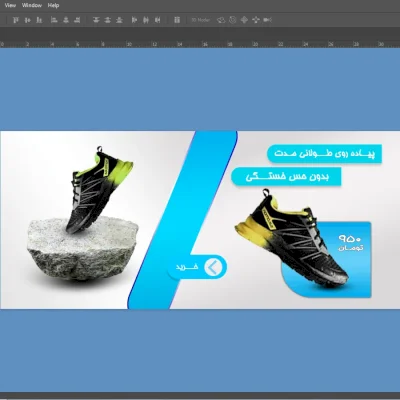The image size is (400, 400).
Task: Select the 3D roll camera icon
Action: pyautogui.click(x=233, y=20)
